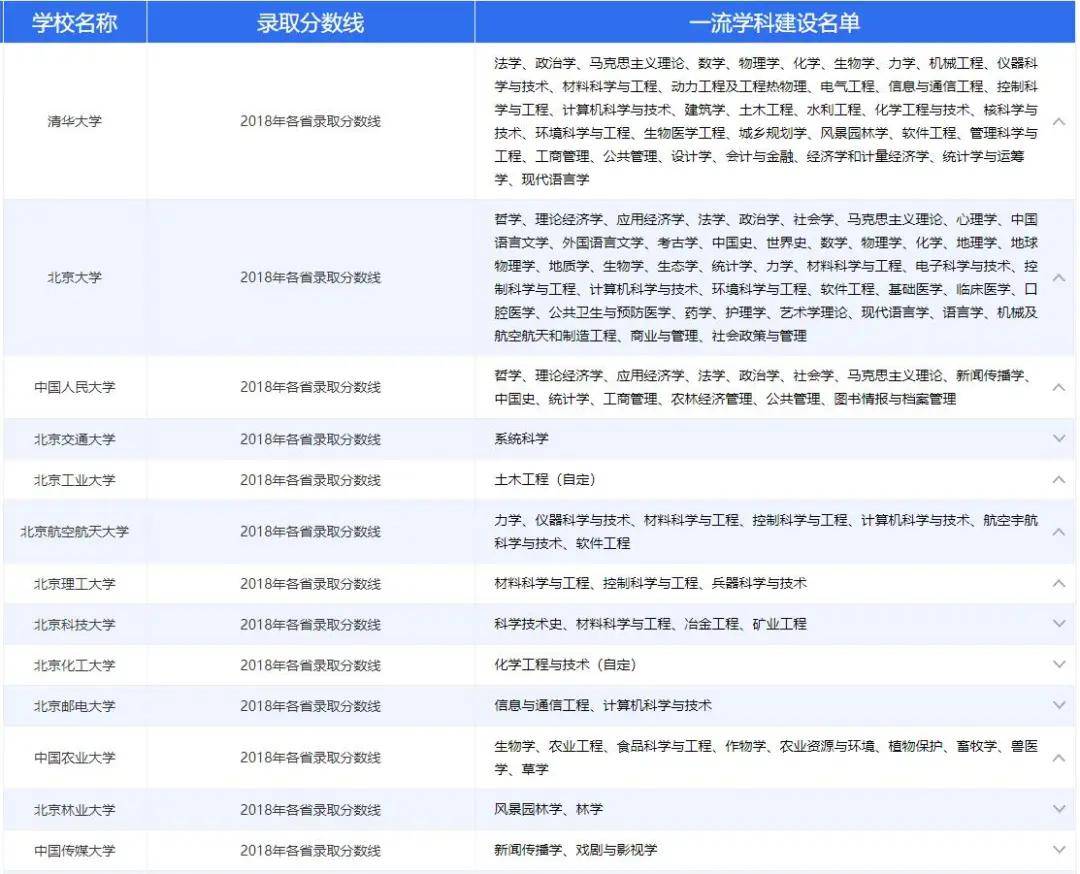Expand 北京邮电大学 row chevron
The height and width of the screenshot is (874, 1080).
[x=1059, y=705]
